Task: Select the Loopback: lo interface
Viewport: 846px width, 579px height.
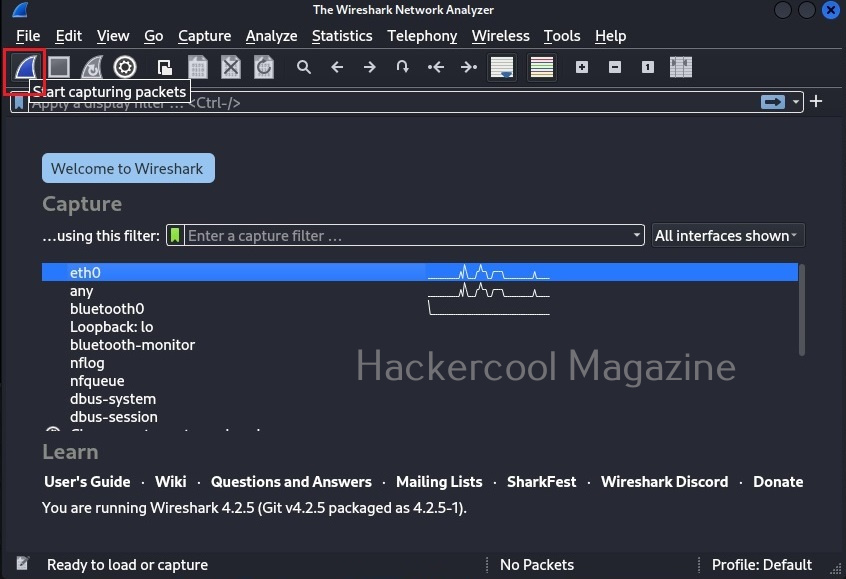Action: (x=420, y=327)
